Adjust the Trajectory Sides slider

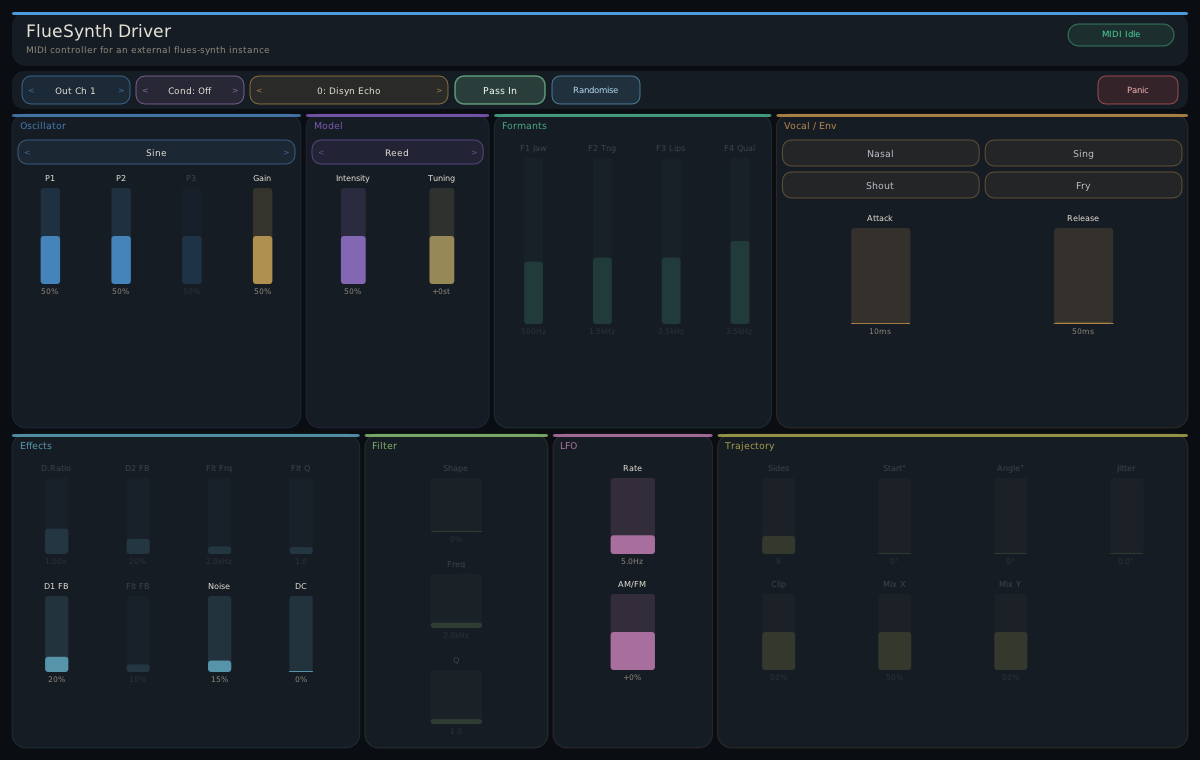tap(779, 516)
